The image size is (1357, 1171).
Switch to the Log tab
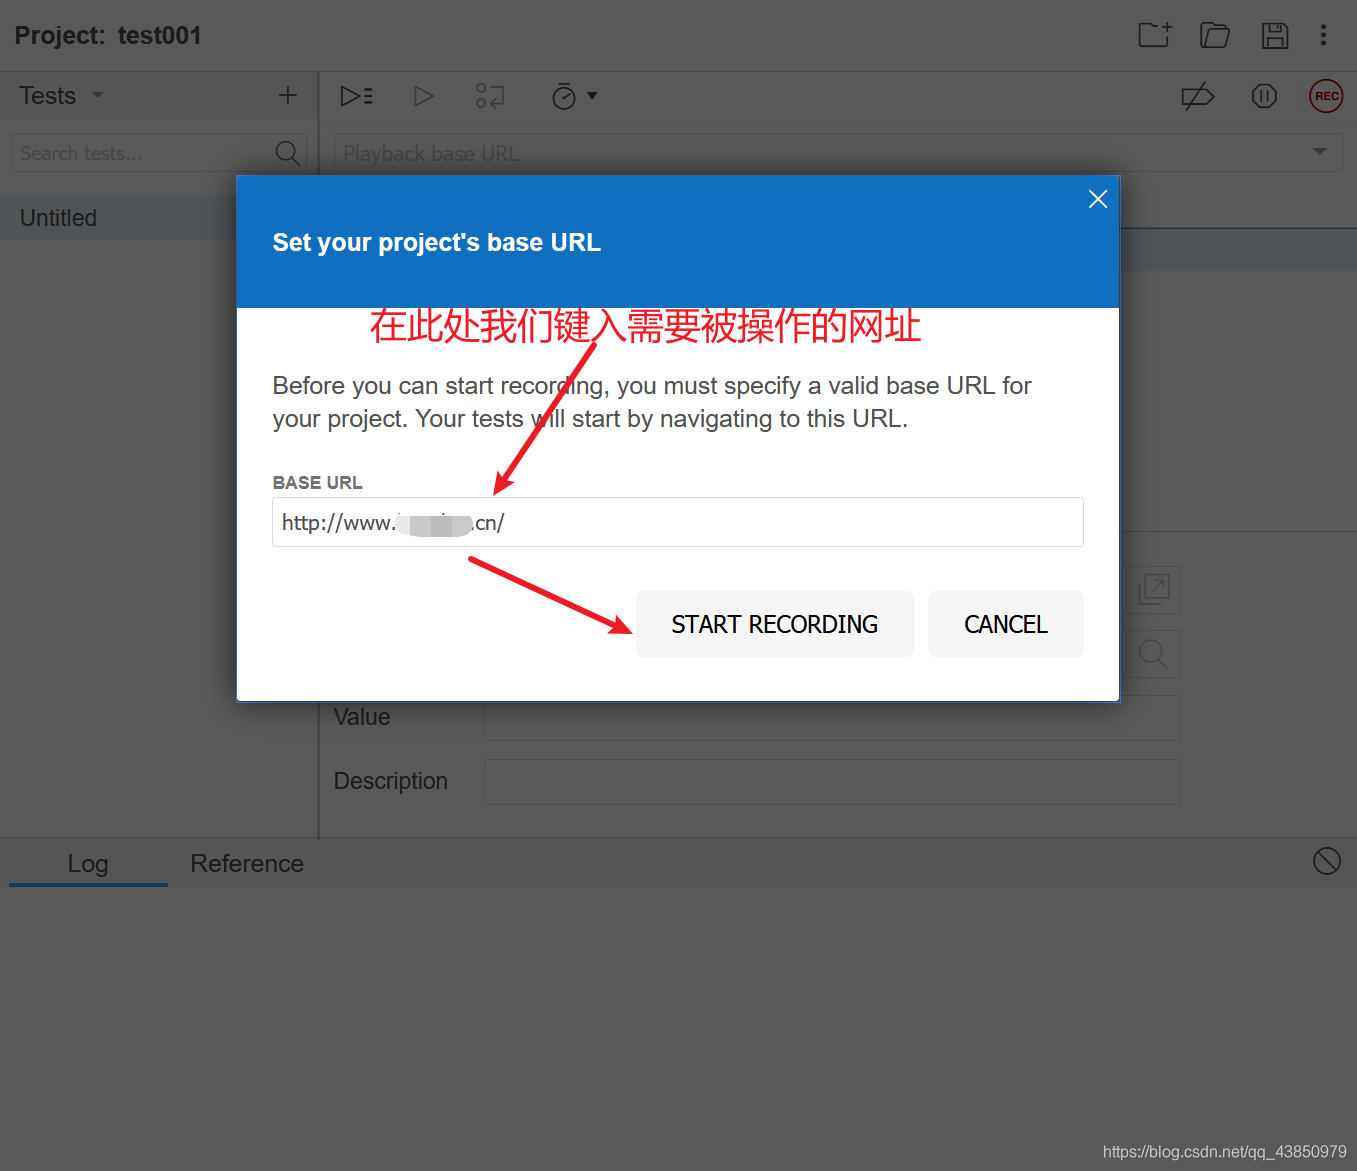88,863
